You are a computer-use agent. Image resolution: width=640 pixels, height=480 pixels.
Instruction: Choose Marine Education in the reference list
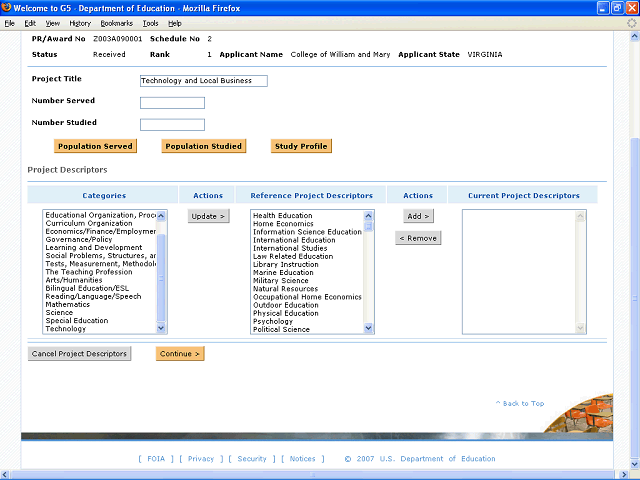coord(283,272)
